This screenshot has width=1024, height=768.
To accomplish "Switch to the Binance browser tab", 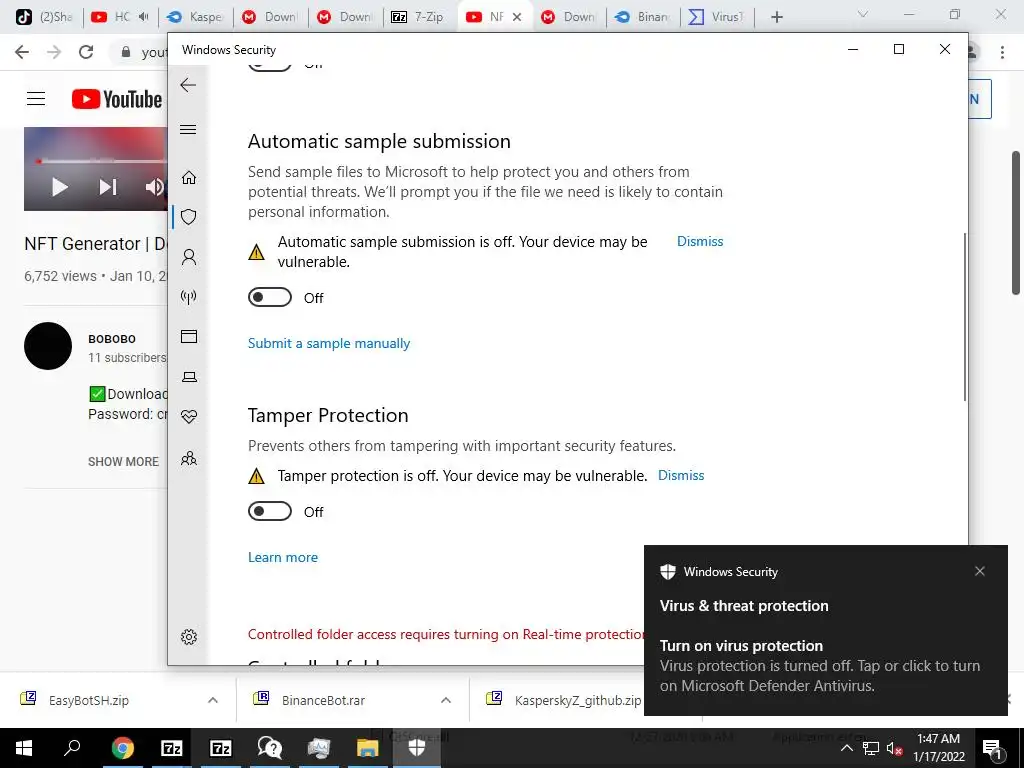I will 644,17.
